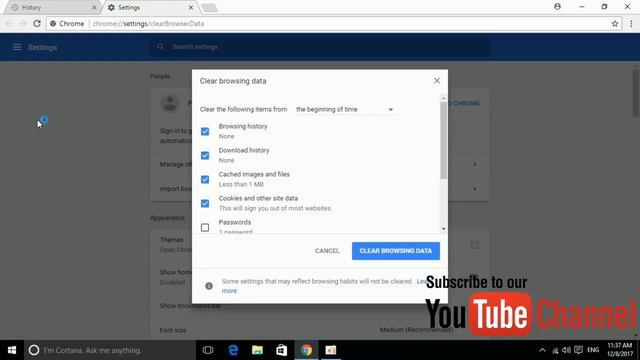640x360 pixels.
Task: Close the Clear browsing data dialog
Action: tap(437, 80)
